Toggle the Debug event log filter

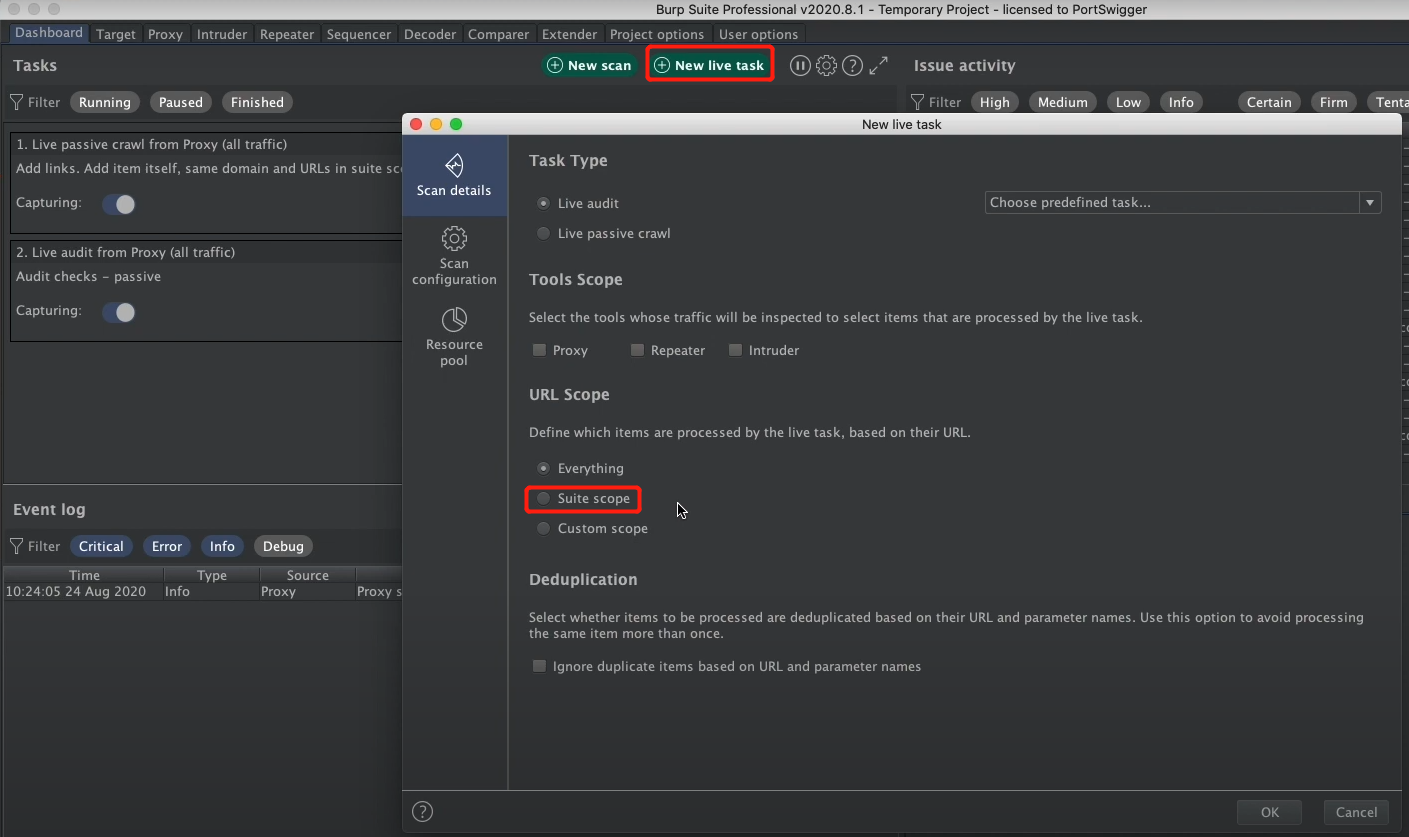pos(283,546)
